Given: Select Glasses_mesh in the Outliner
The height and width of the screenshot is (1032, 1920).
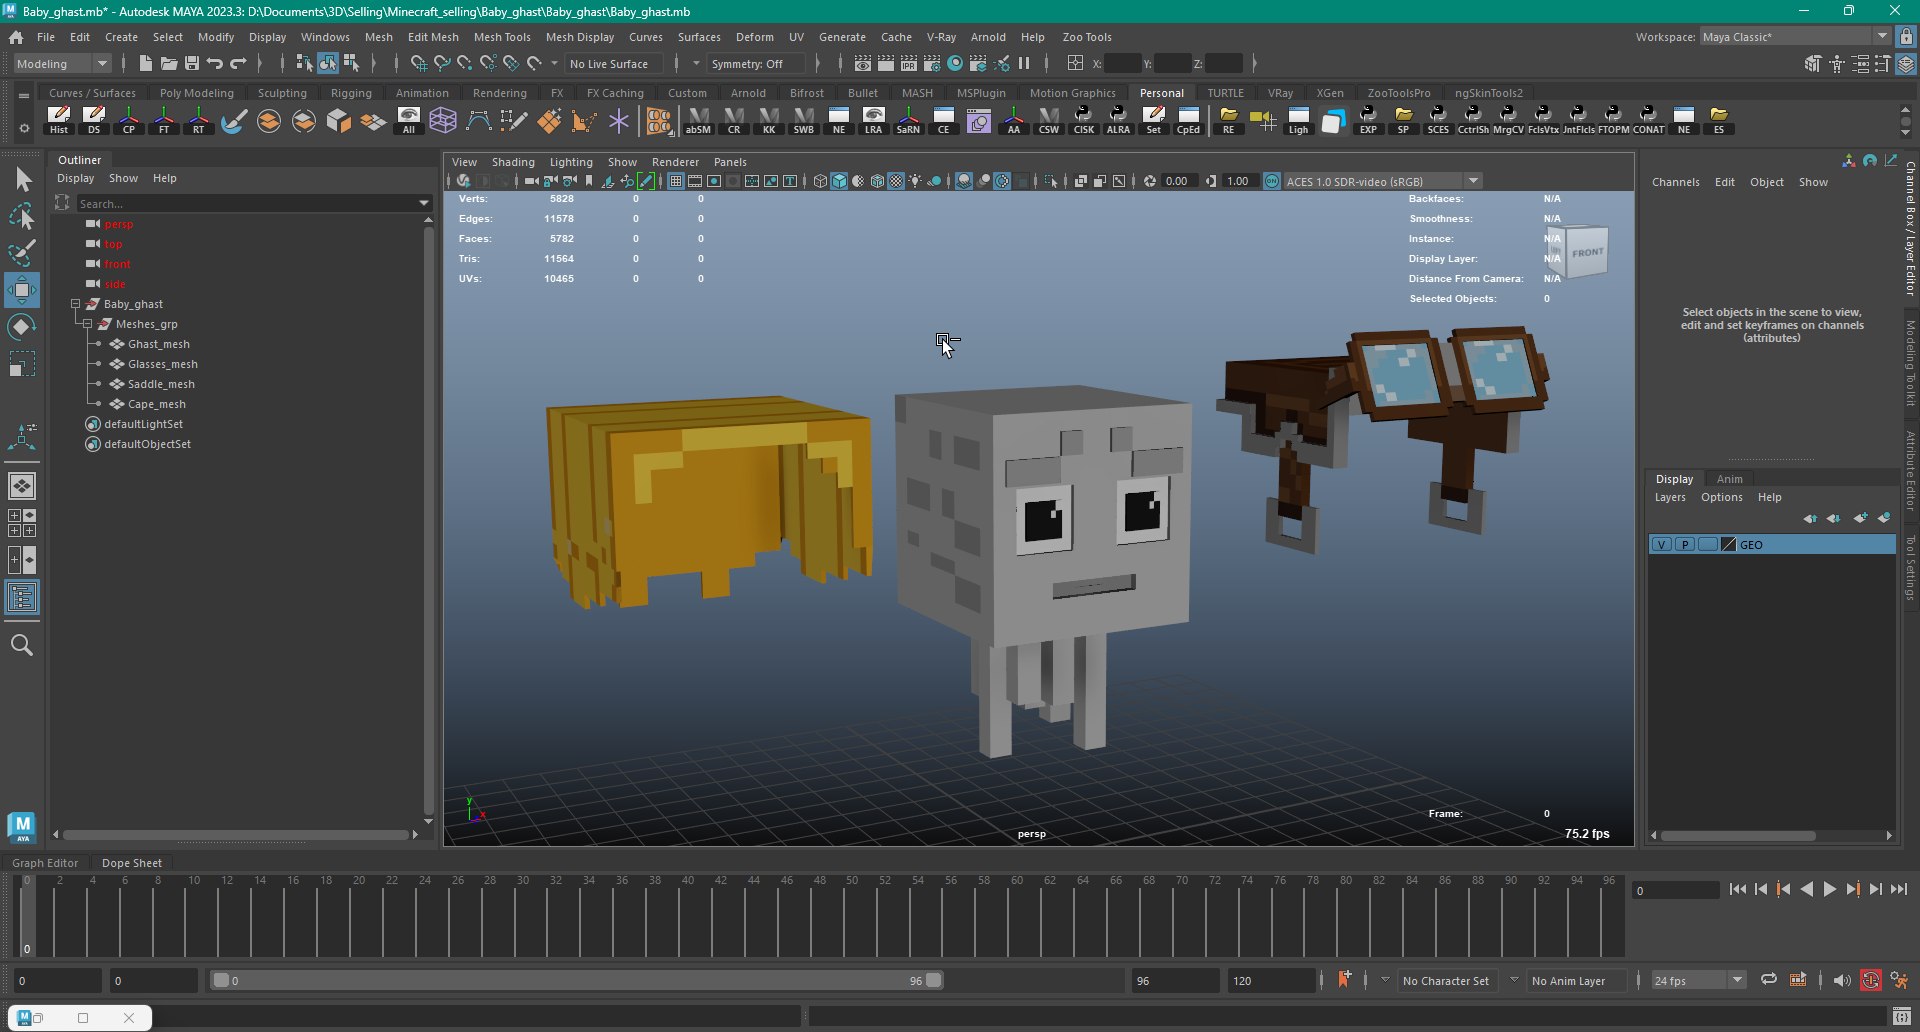Looking at the screenshot, I should (162, 364).
